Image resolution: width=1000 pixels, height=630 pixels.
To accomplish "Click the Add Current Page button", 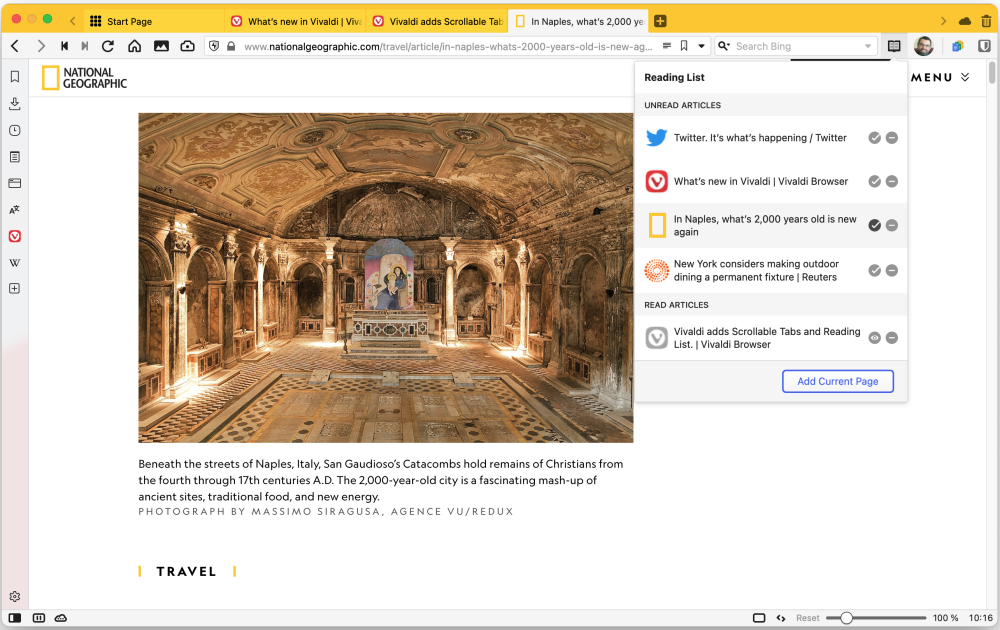I will 837,381.
